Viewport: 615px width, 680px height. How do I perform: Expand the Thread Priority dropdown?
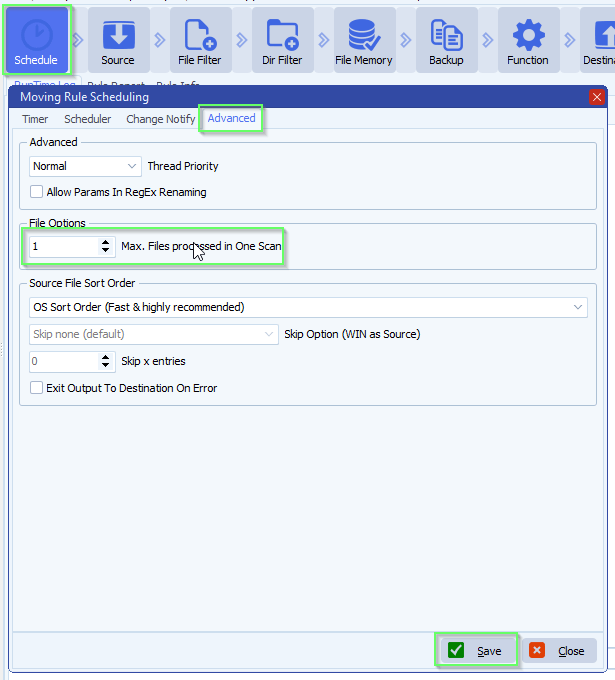(x=85, y=167)
